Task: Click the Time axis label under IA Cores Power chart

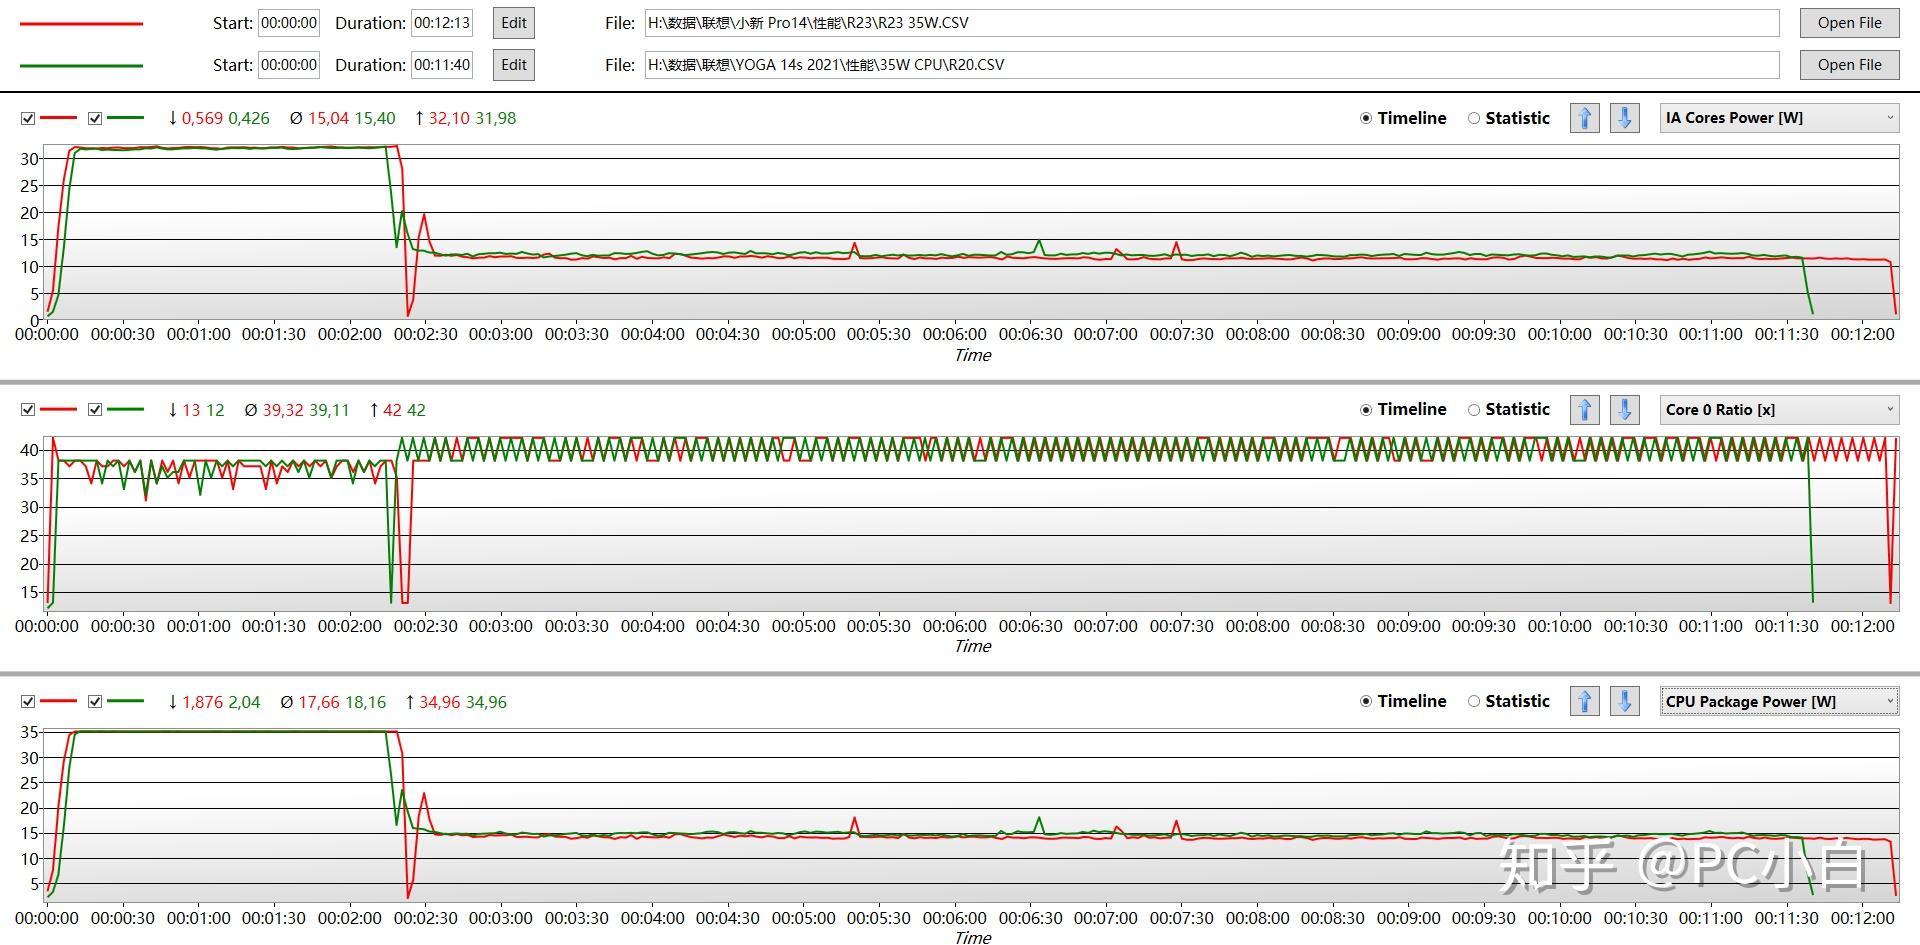Action: [973, 355]
